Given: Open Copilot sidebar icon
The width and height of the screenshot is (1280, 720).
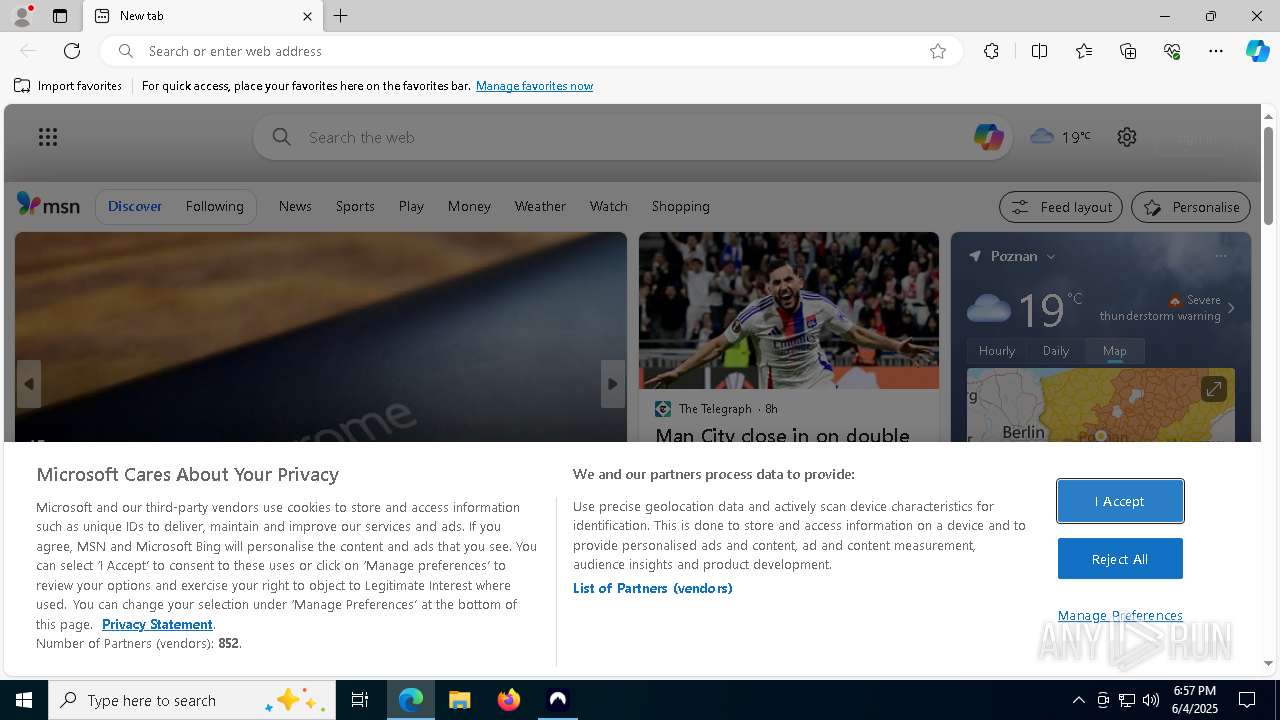Looking at the screenshot, I should (1257, 51).
